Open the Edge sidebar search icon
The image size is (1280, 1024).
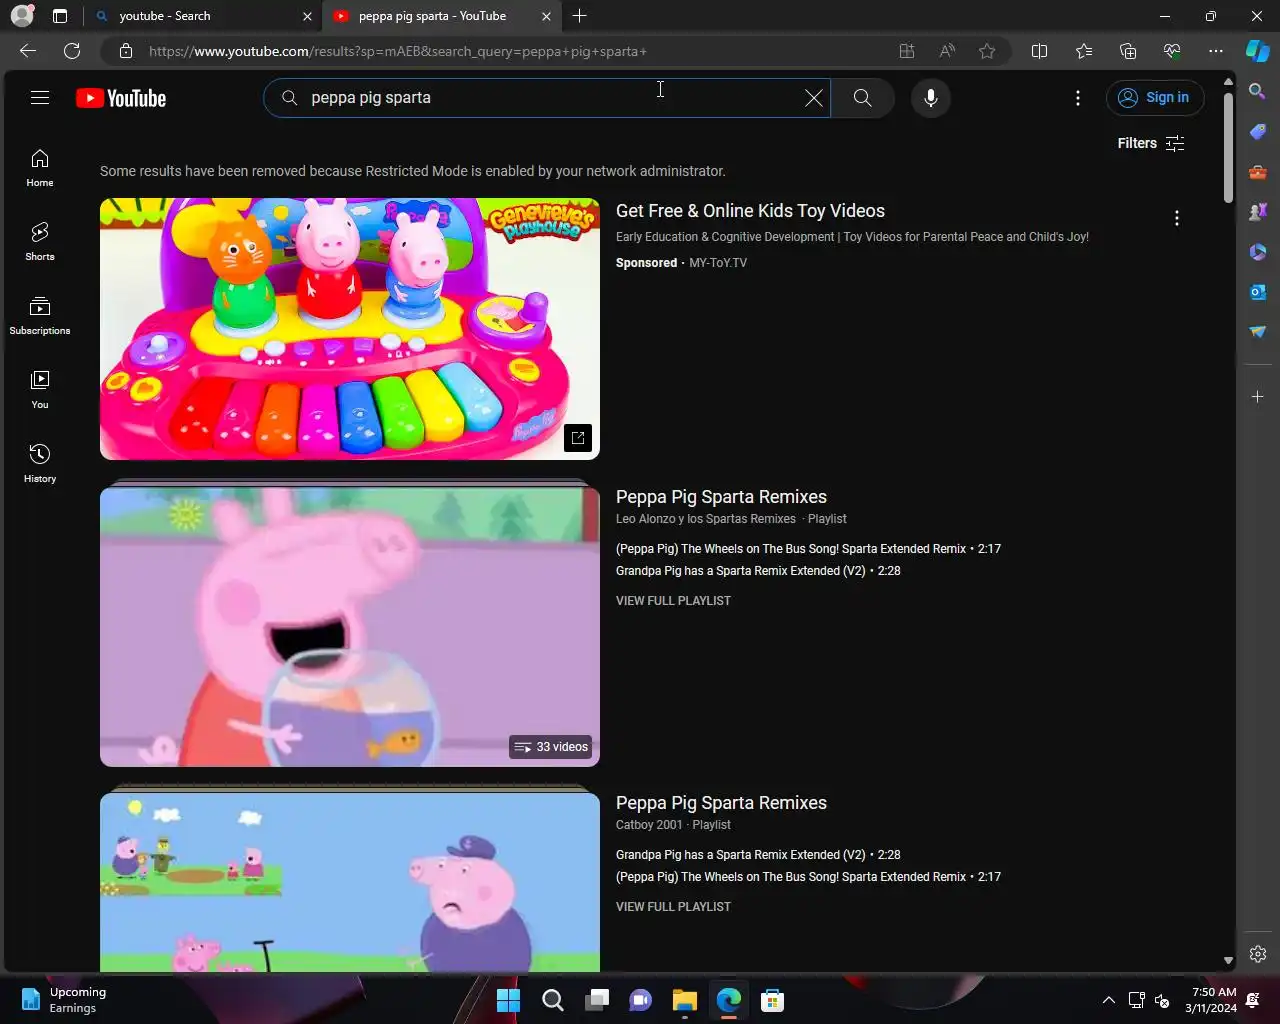click(1258, 92)
